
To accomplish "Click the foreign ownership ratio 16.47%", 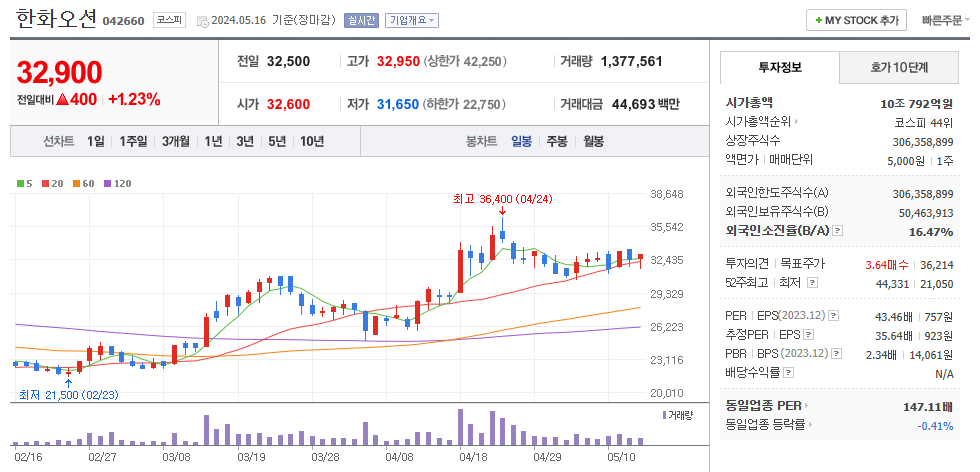I will tap(931, 232).
